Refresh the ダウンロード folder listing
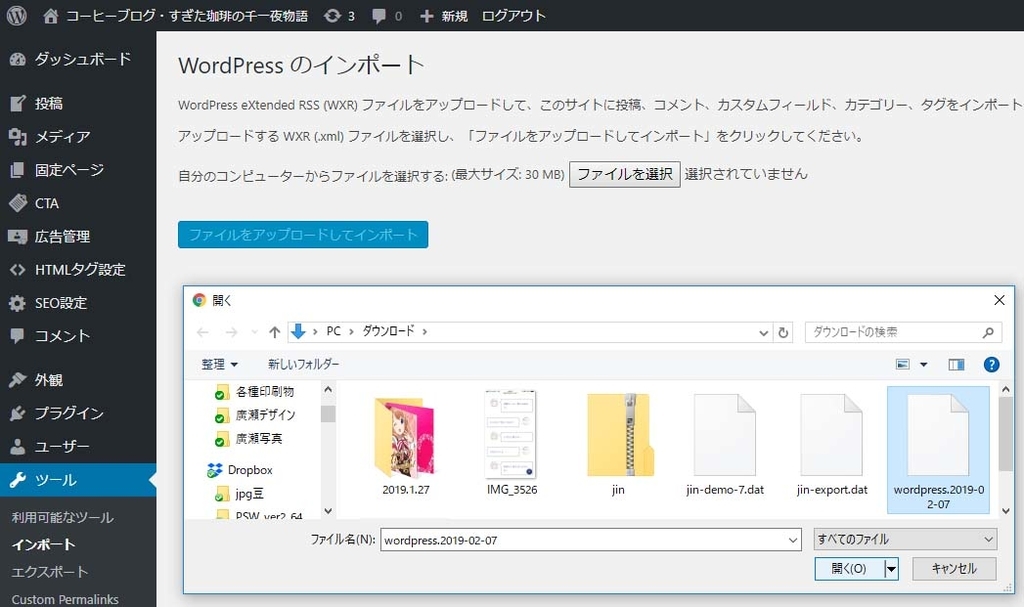The height and width of the screenshot is (607, 1024). (783, 333)
